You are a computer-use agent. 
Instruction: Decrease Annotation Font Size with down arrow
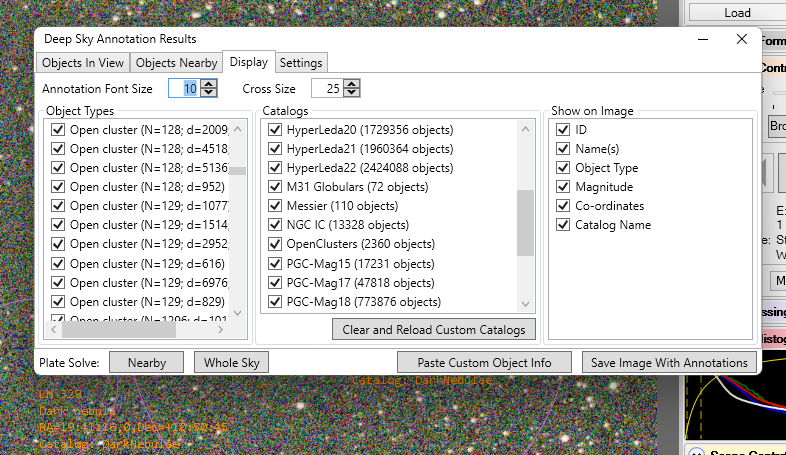pyautogui.click(x=209, y=93)
